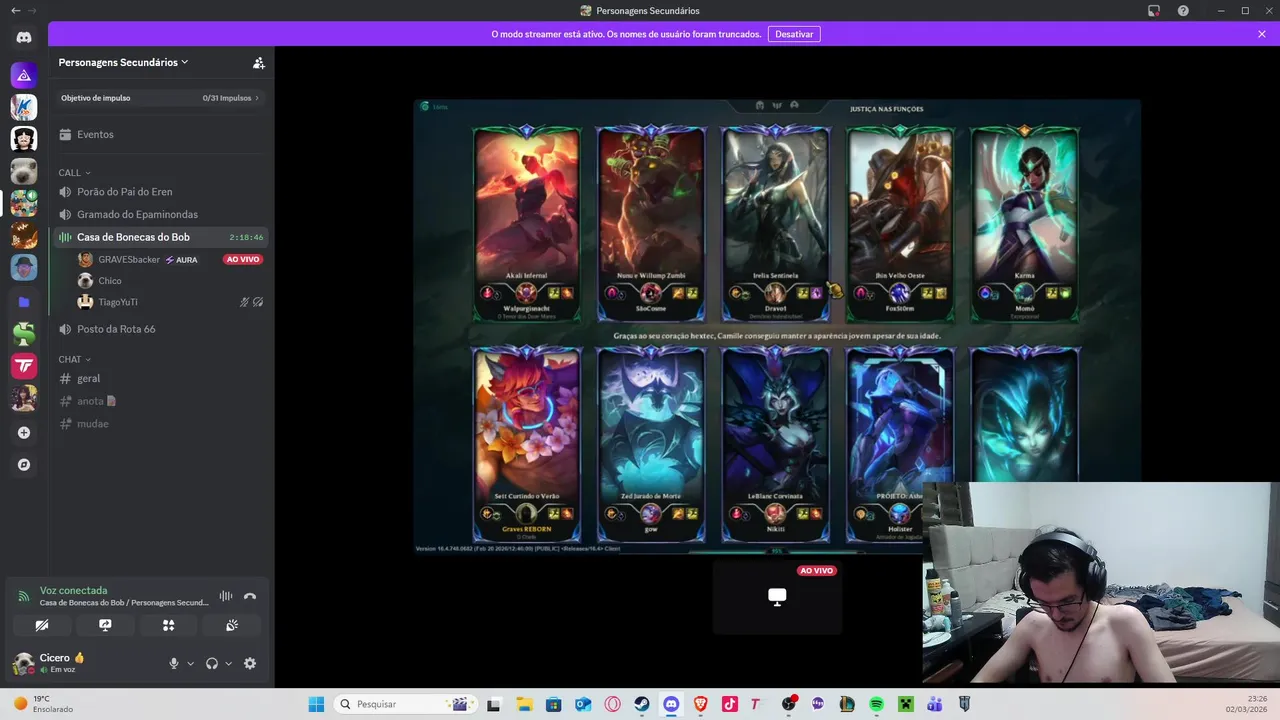Select Casa de Bonecas do Bob channel
This screenshot has height=720, width=1280.
[161, 237]
